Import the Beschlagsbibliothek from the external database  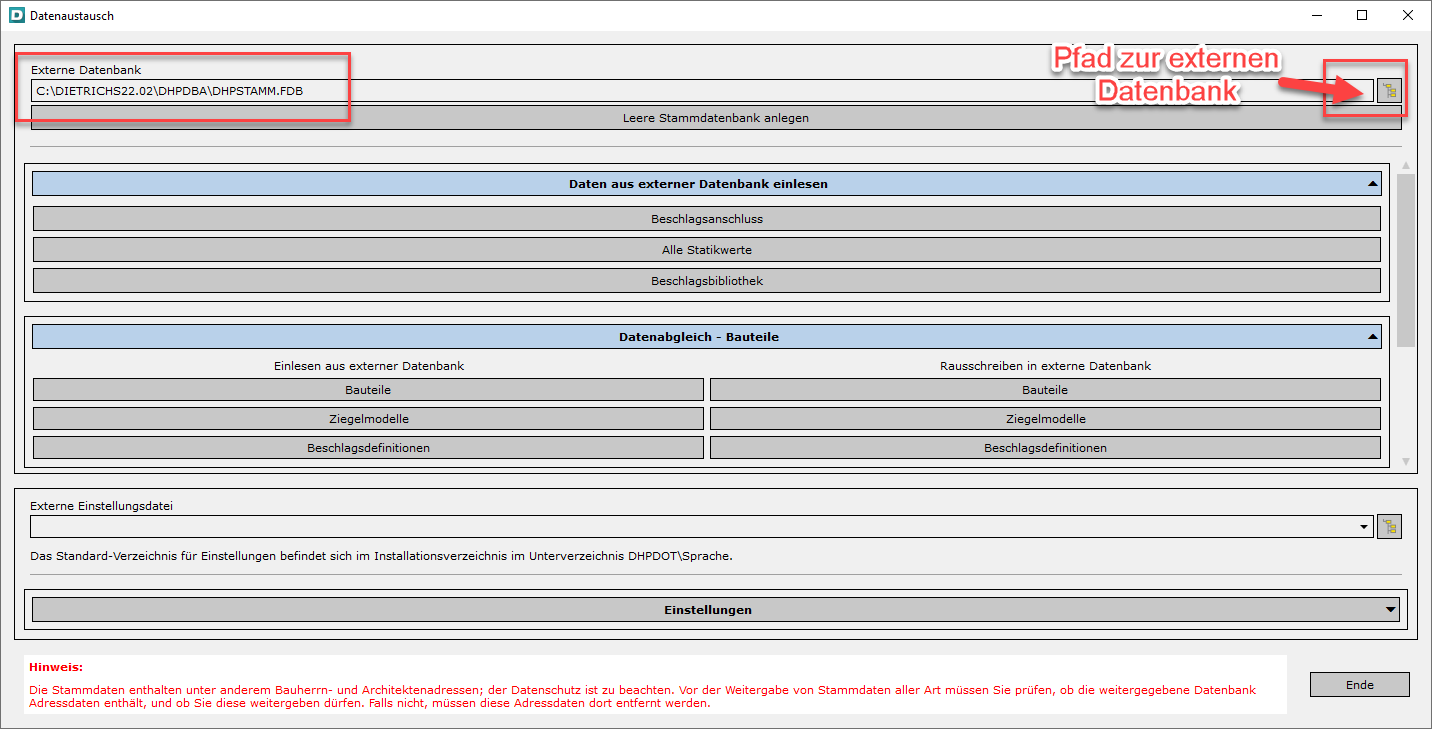click(x=707, y=280)
